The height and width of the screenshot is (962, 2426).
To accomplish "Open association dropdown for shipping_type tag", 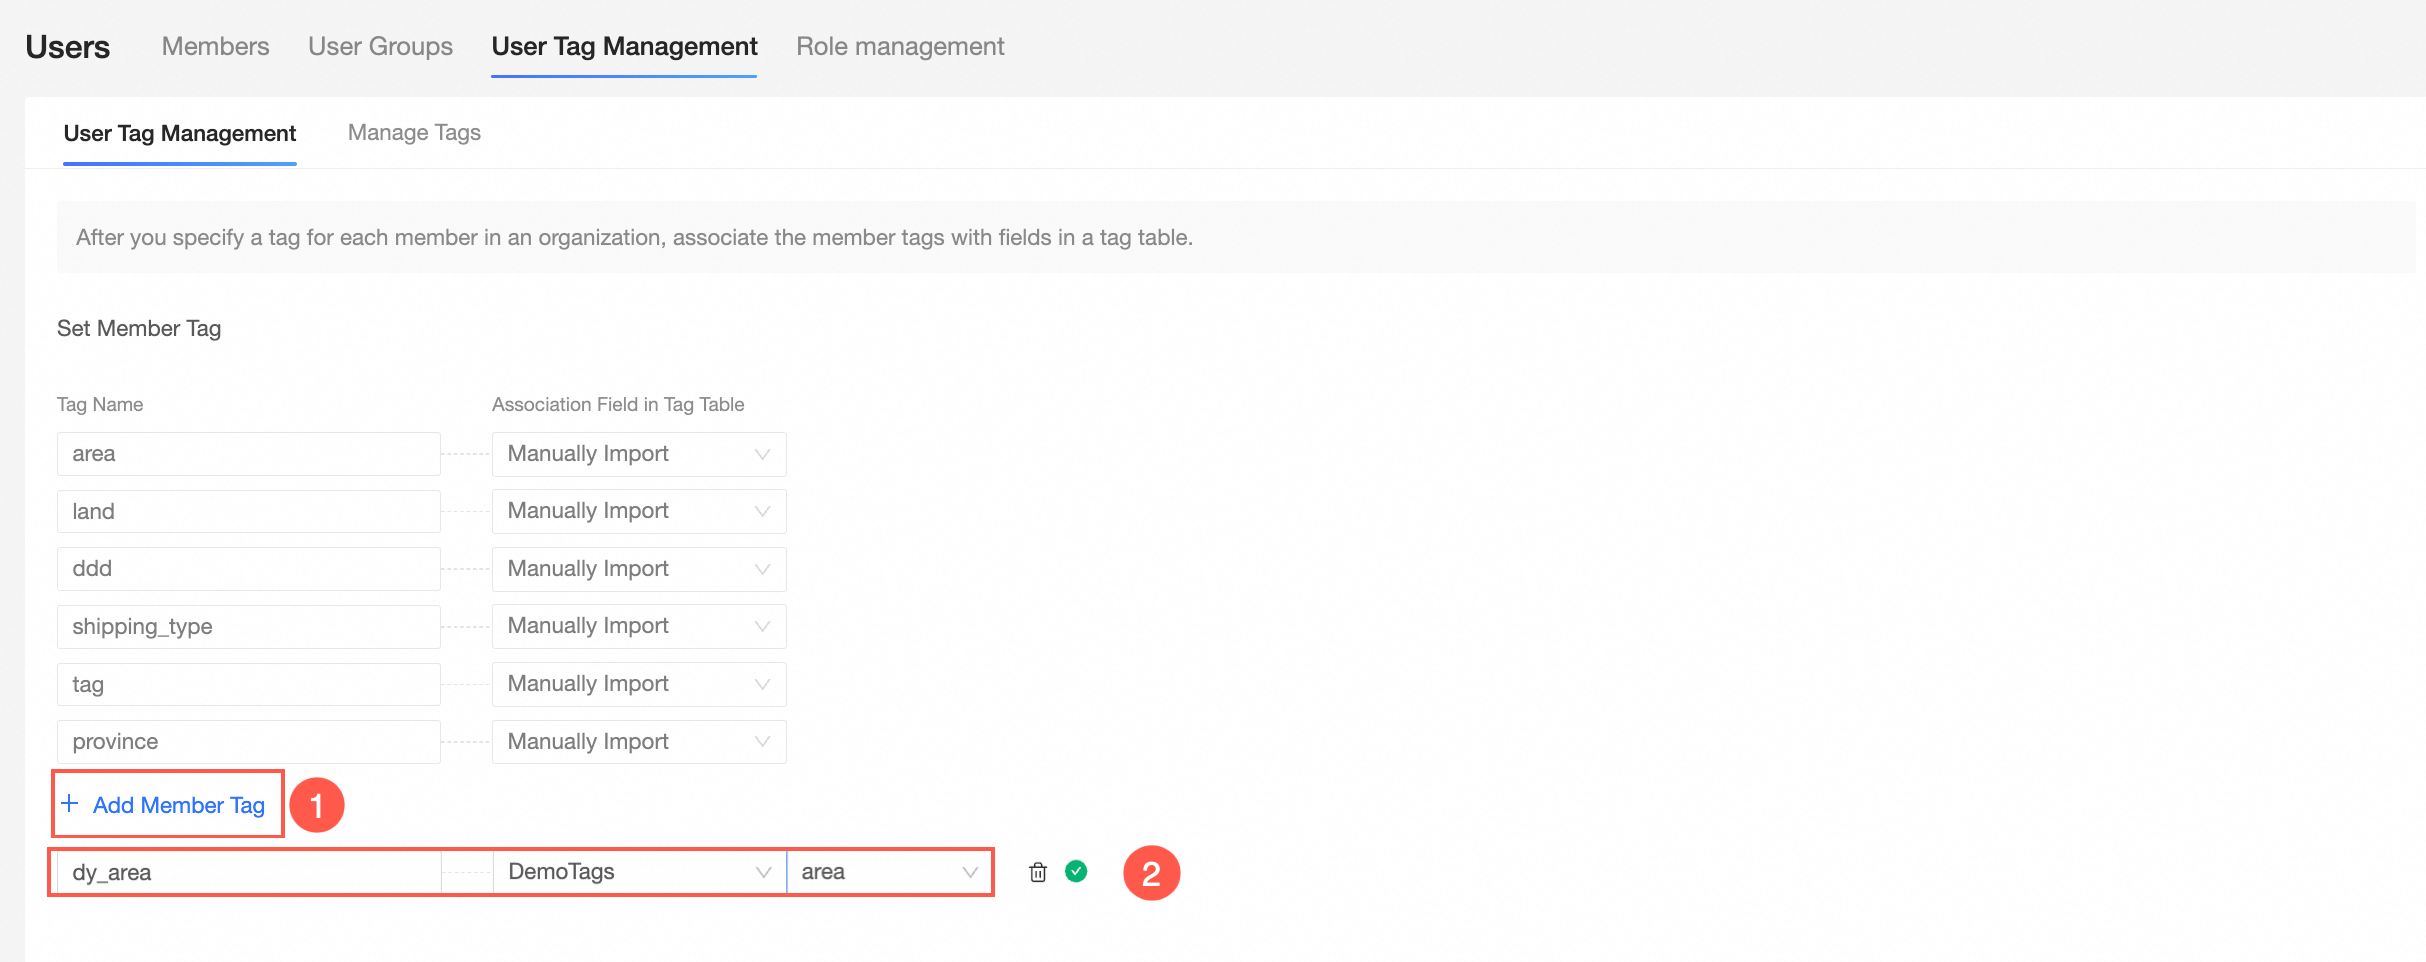I will 639,626.
